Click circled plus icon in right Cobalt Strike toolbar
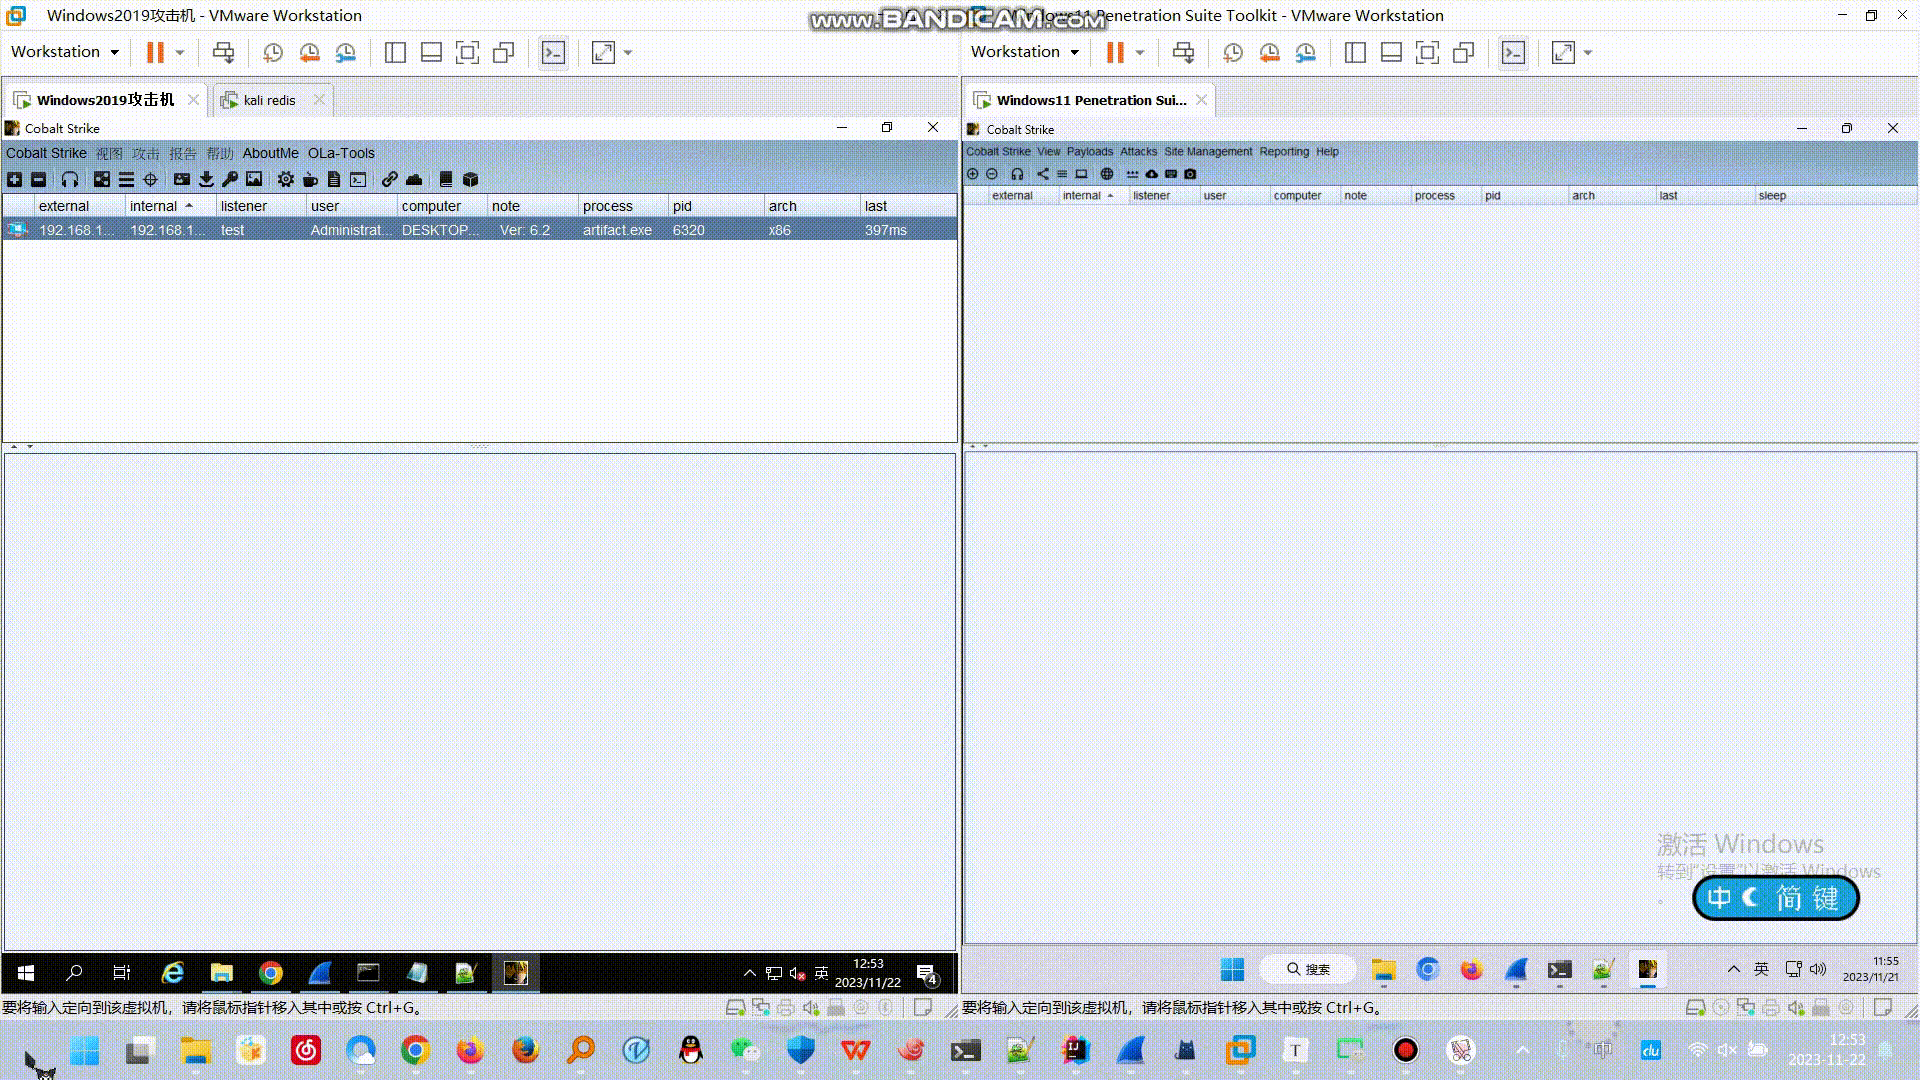The height and width of the screenshot is (1080, 1920). (x=973, y=174)
